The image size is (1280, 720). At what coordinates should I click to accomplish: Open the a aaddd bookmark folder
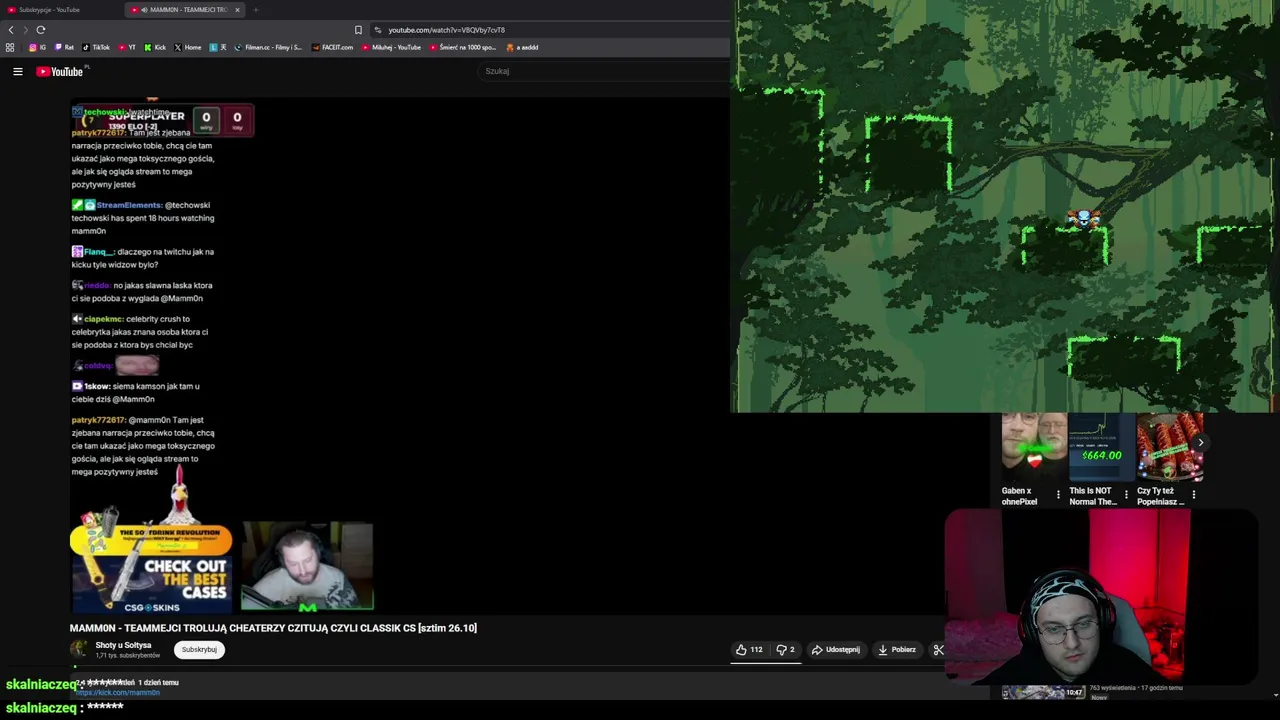pyautogui.click(x=522, y=47)
